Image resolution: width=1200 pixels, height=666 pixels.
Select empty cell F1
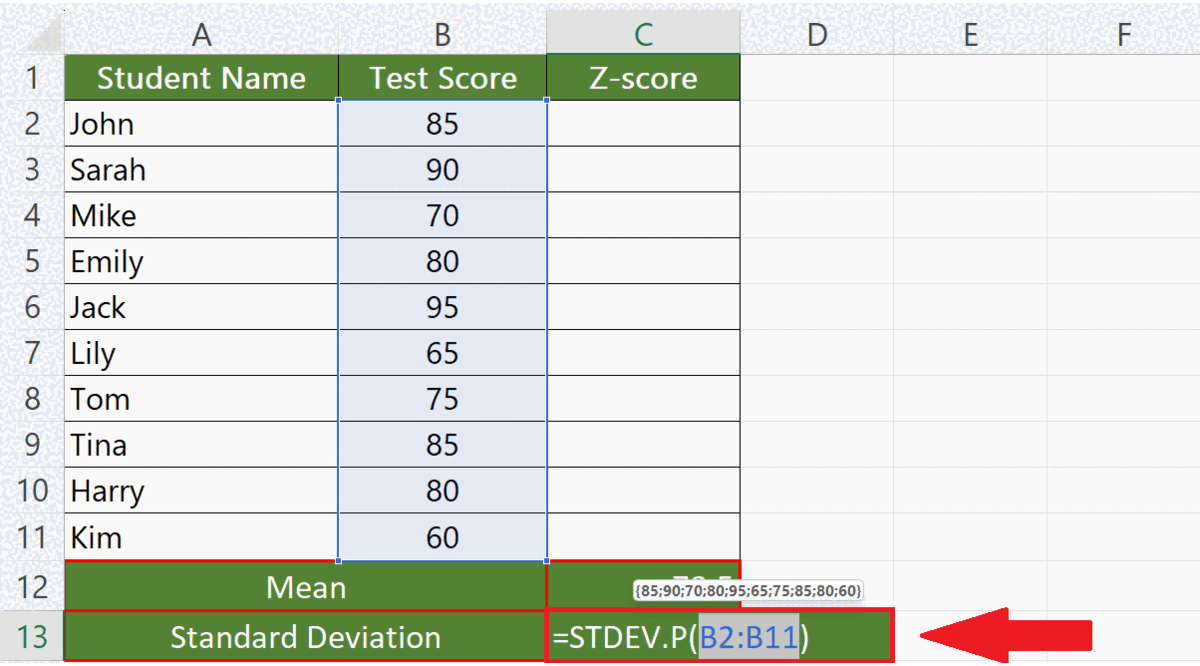coord(1124,77)
